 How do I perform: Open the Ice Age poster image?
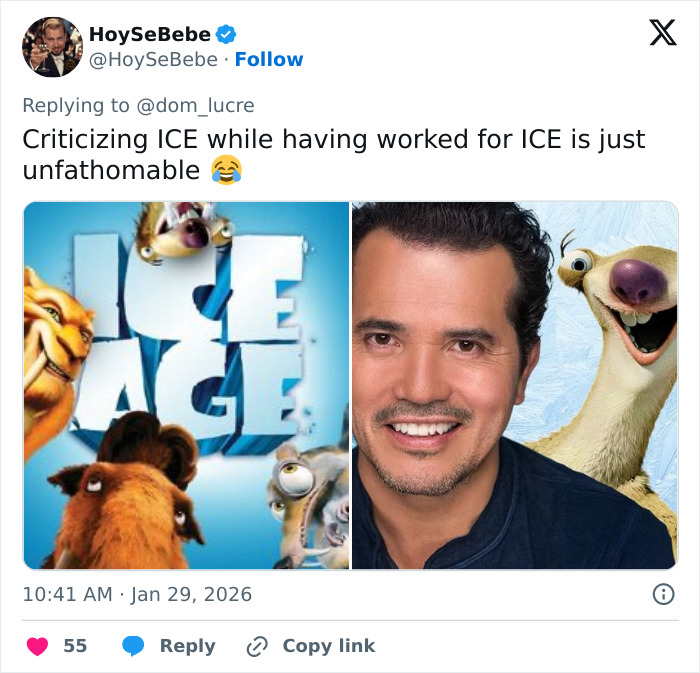click(x=186, y=385)
